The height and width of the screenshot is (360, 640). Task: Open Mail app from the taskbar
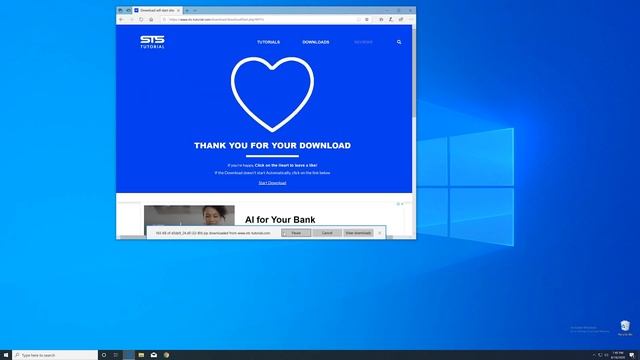(154, 355)
